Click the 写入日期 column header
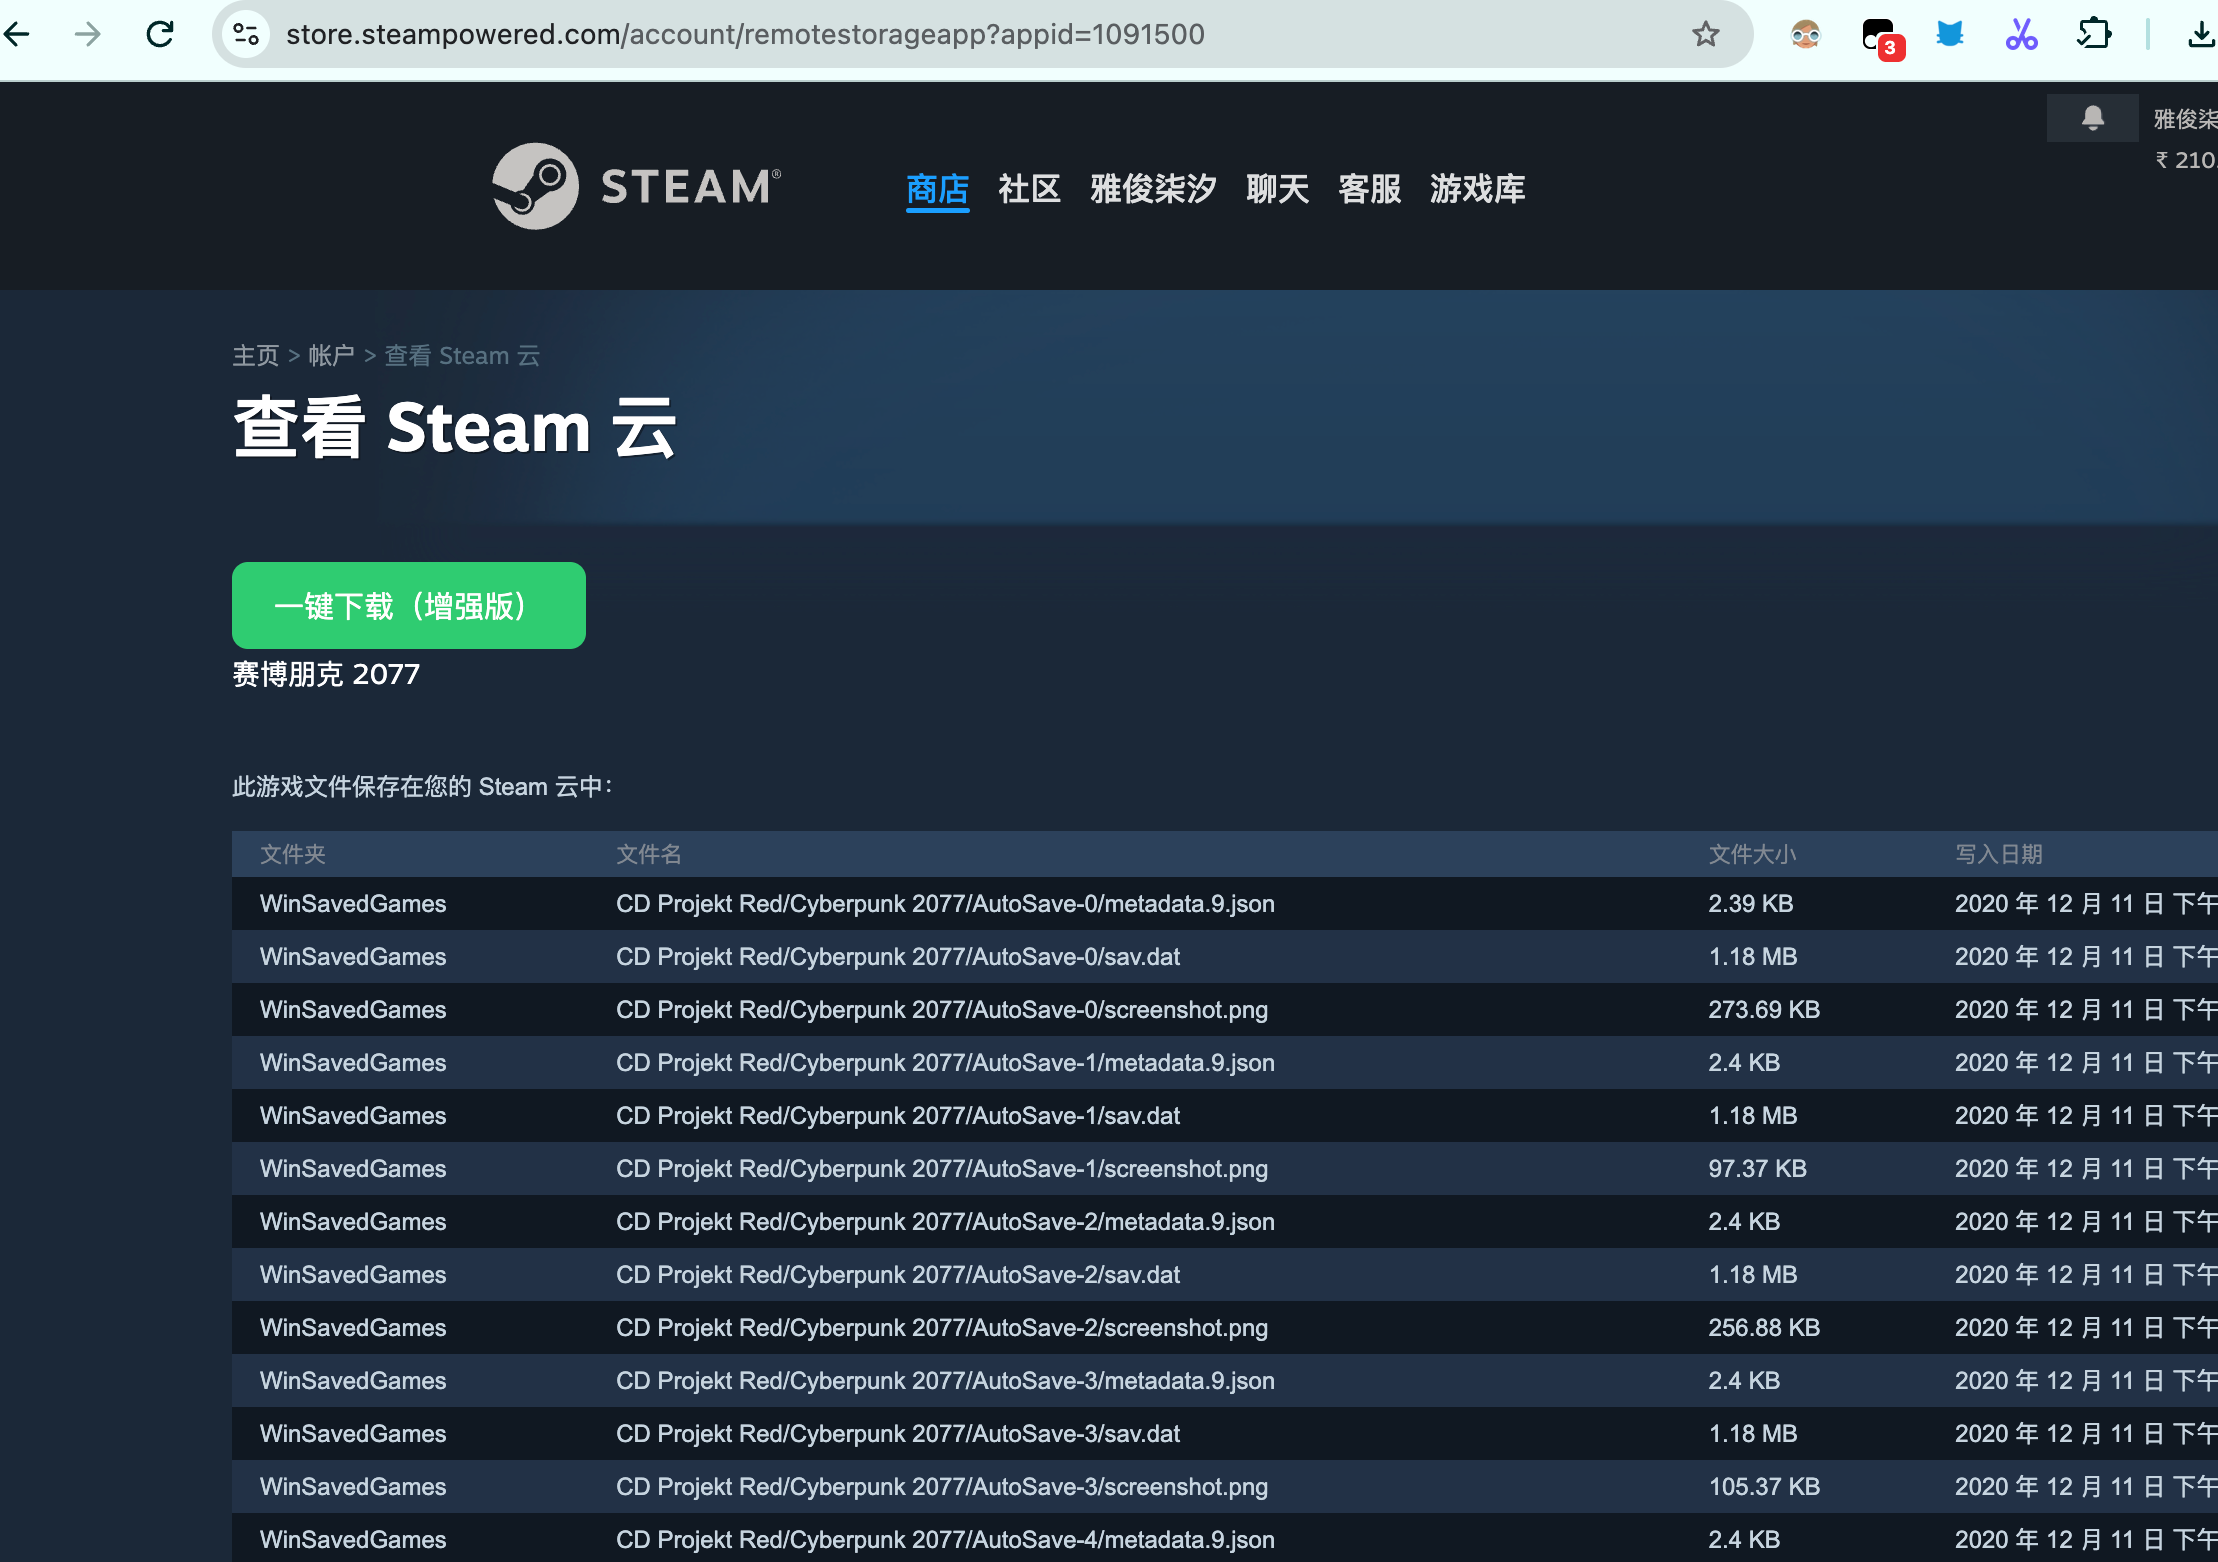 (1999, 854)
